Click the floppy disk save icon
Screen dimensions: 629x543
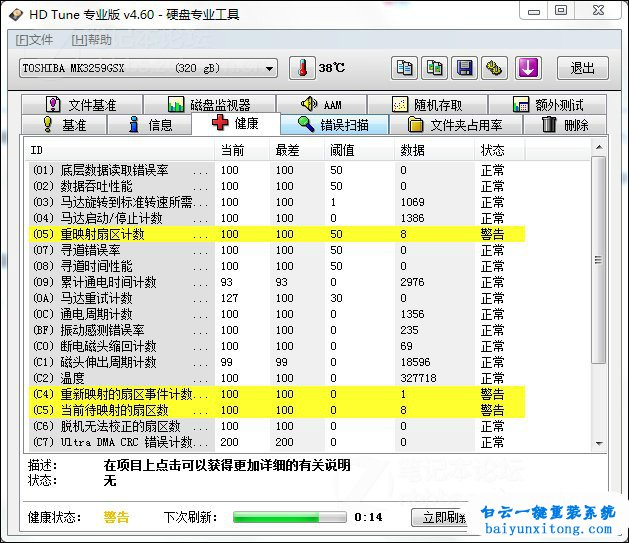click(x=465, y=68)
